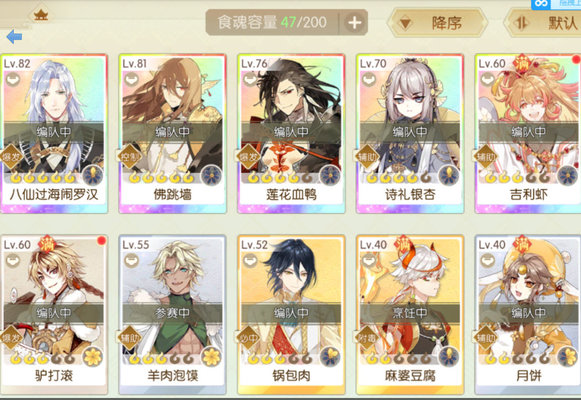The width and height of the screenshot is (581, 400).
Task: Select the 吉利虾 card
Action: pos(528,133)
